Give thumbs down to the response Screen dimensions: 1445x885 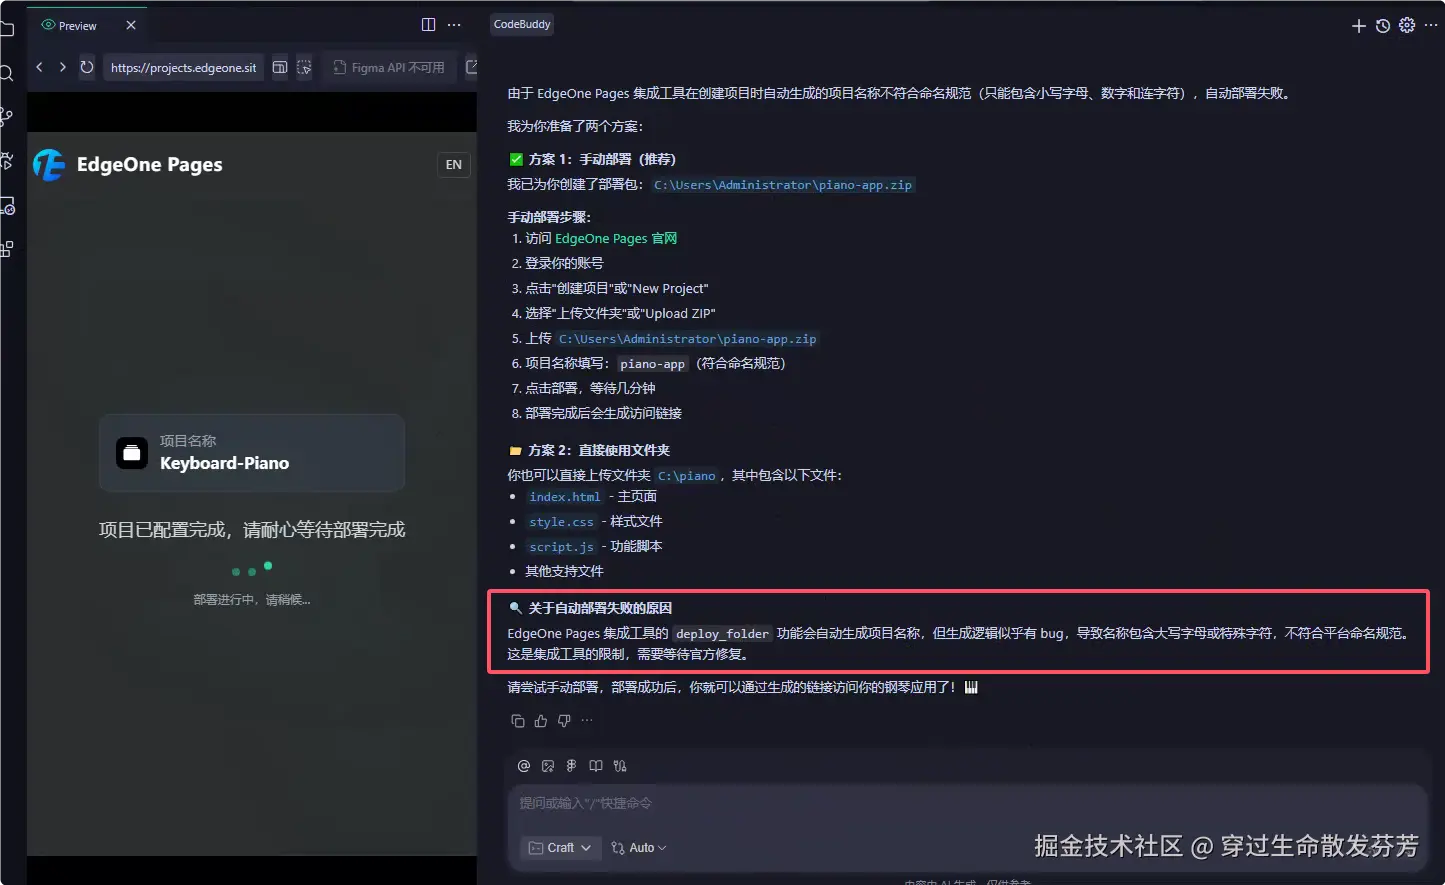tap(564, 720)
